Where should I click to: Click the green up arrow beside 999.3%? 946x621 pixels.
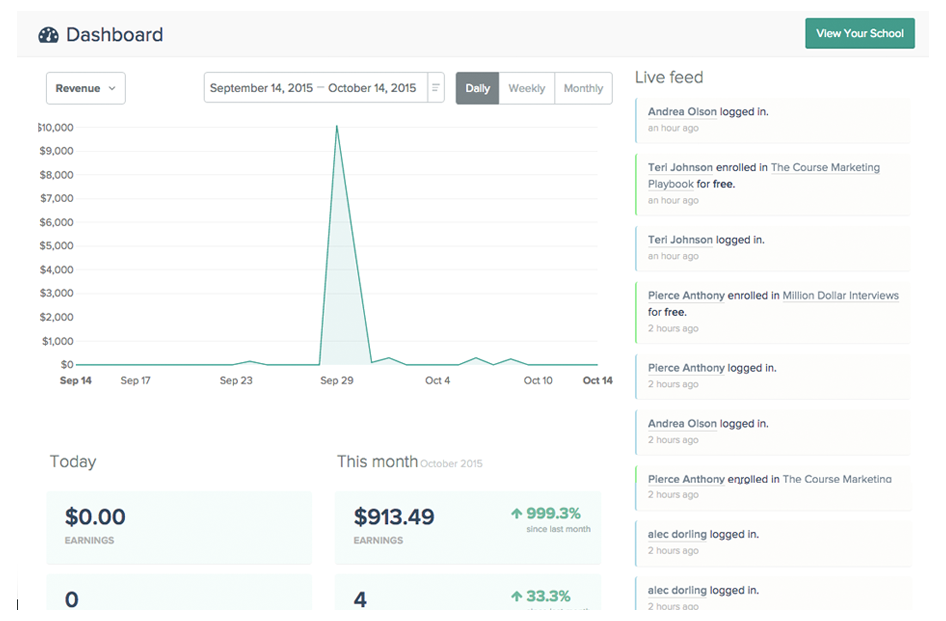click(517, 513)
